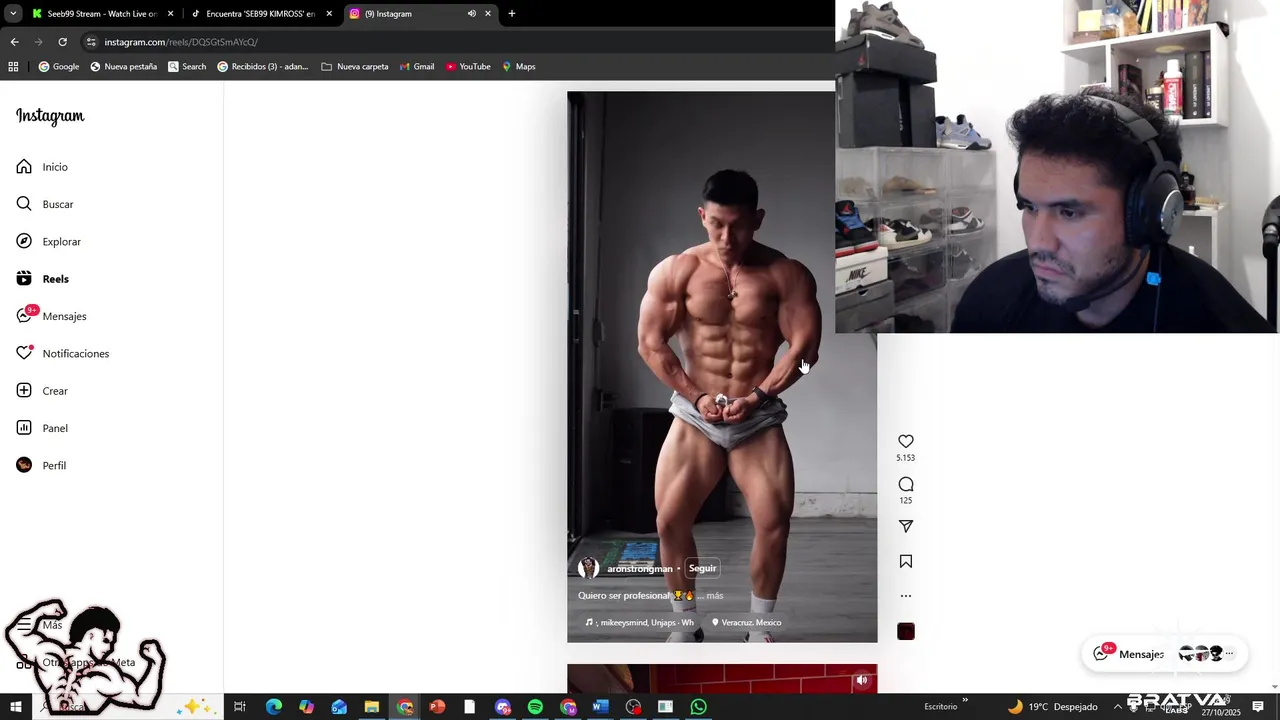The width and height of the screenshot is (1280, 720).
Task: Open Windows notification center
Action: pyautogui.click(x=1258, y=707)
